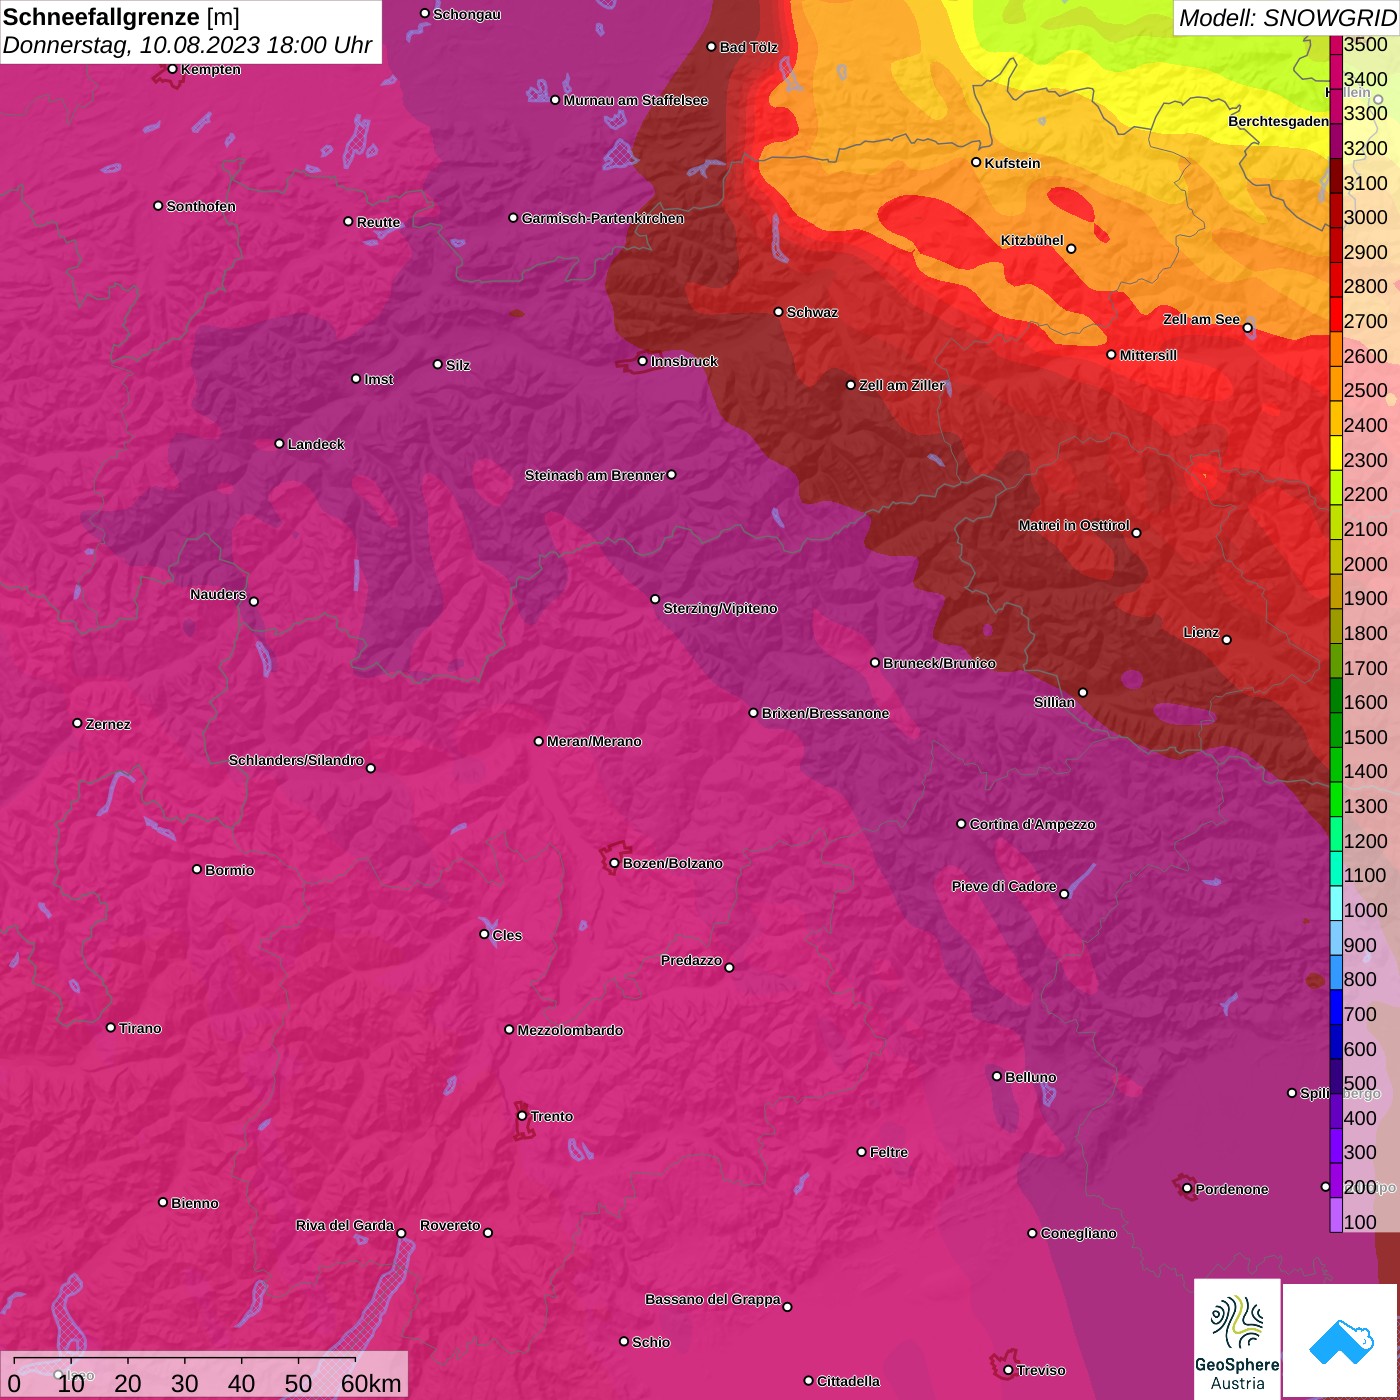Select the 700 blue legend swatch

(x=1336, y=1007)
